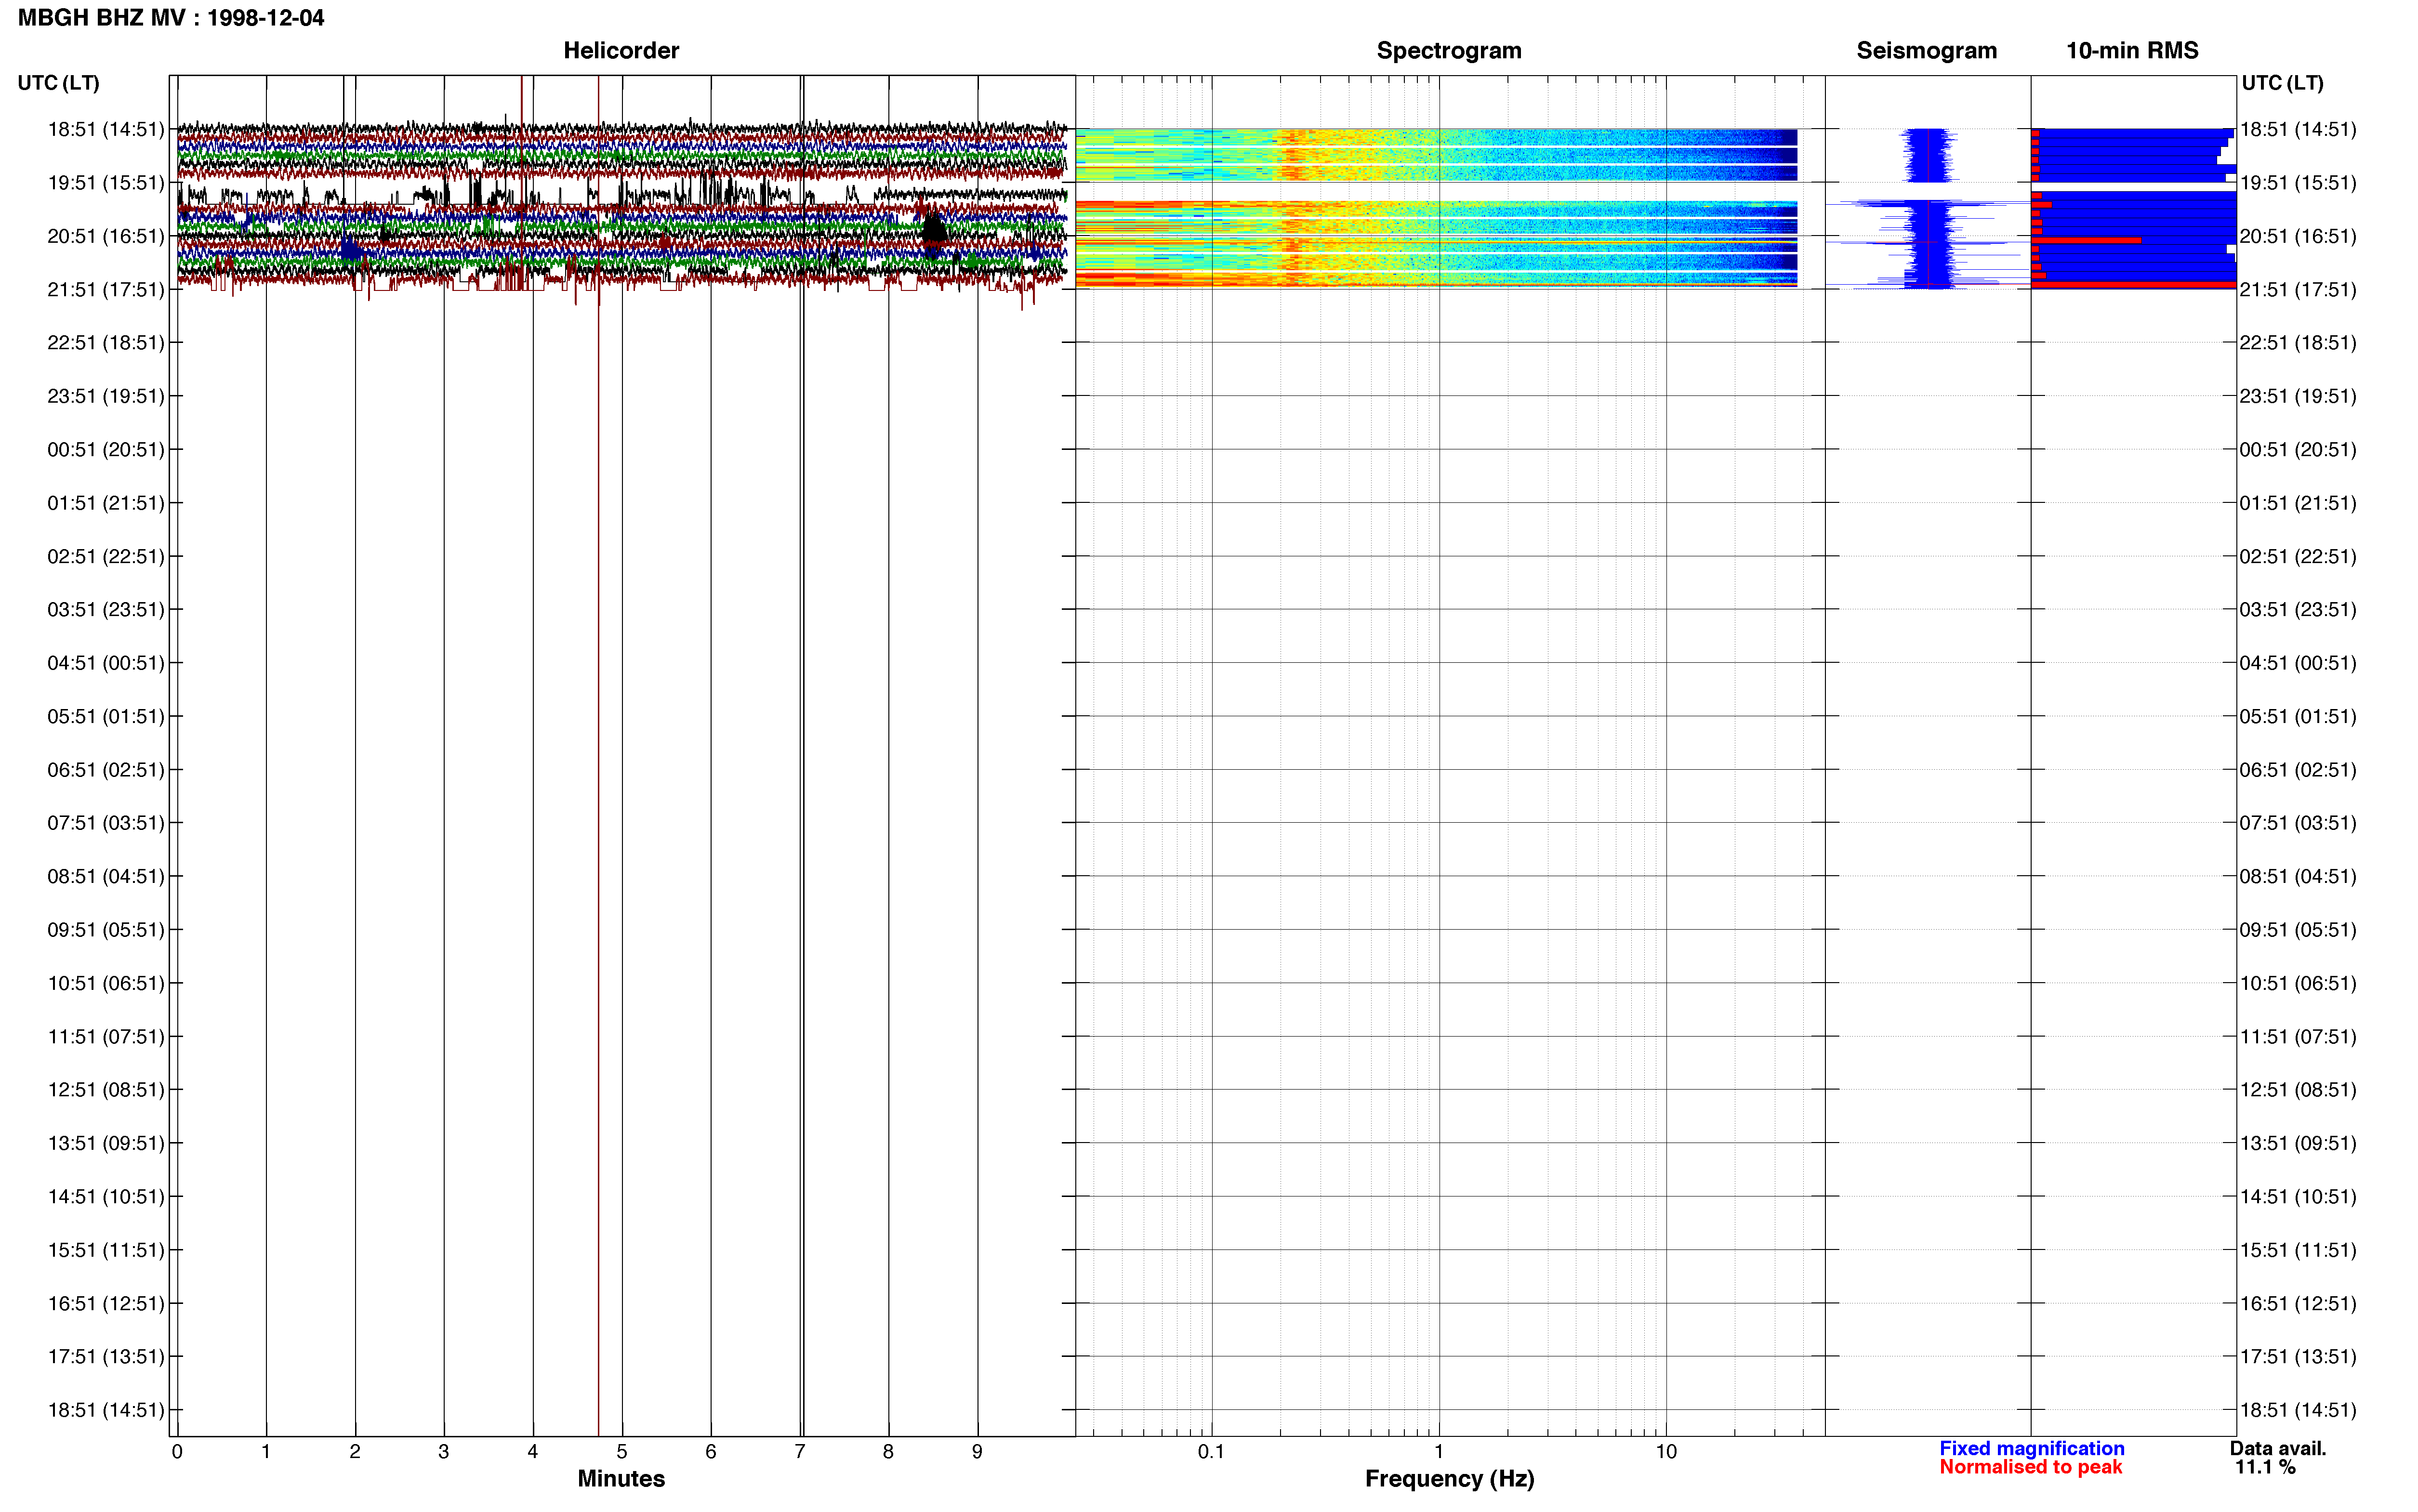Image resolution: width=2418 pixels, height=1512 pixels.
Task: Click left time label '14:51 (10:51)'
Action: point(106,1196)
